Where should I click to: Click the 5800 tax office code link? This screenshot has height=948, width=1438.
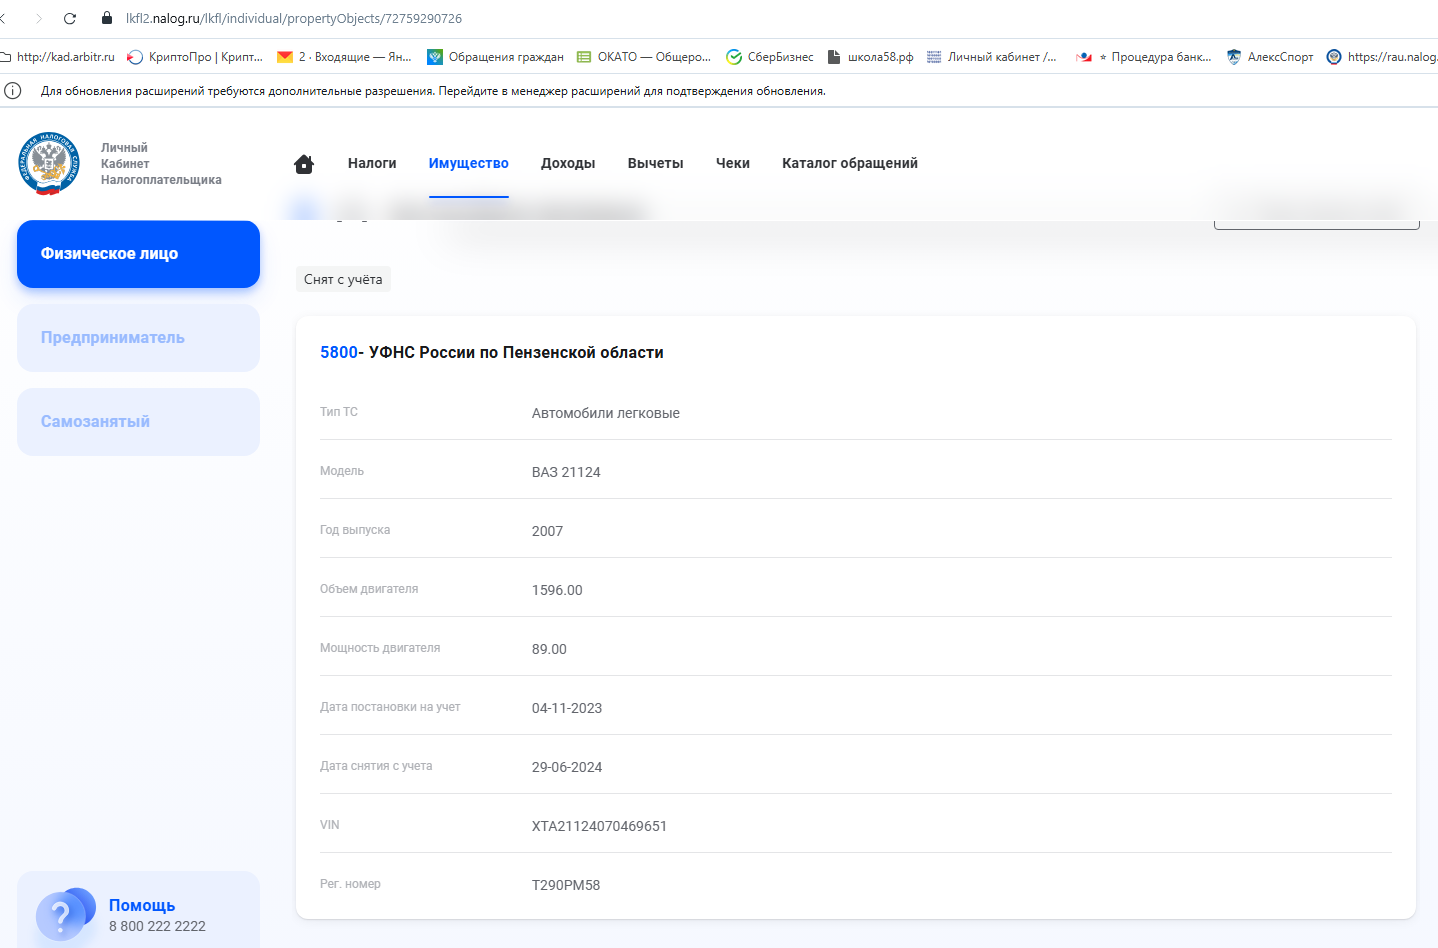338,352
